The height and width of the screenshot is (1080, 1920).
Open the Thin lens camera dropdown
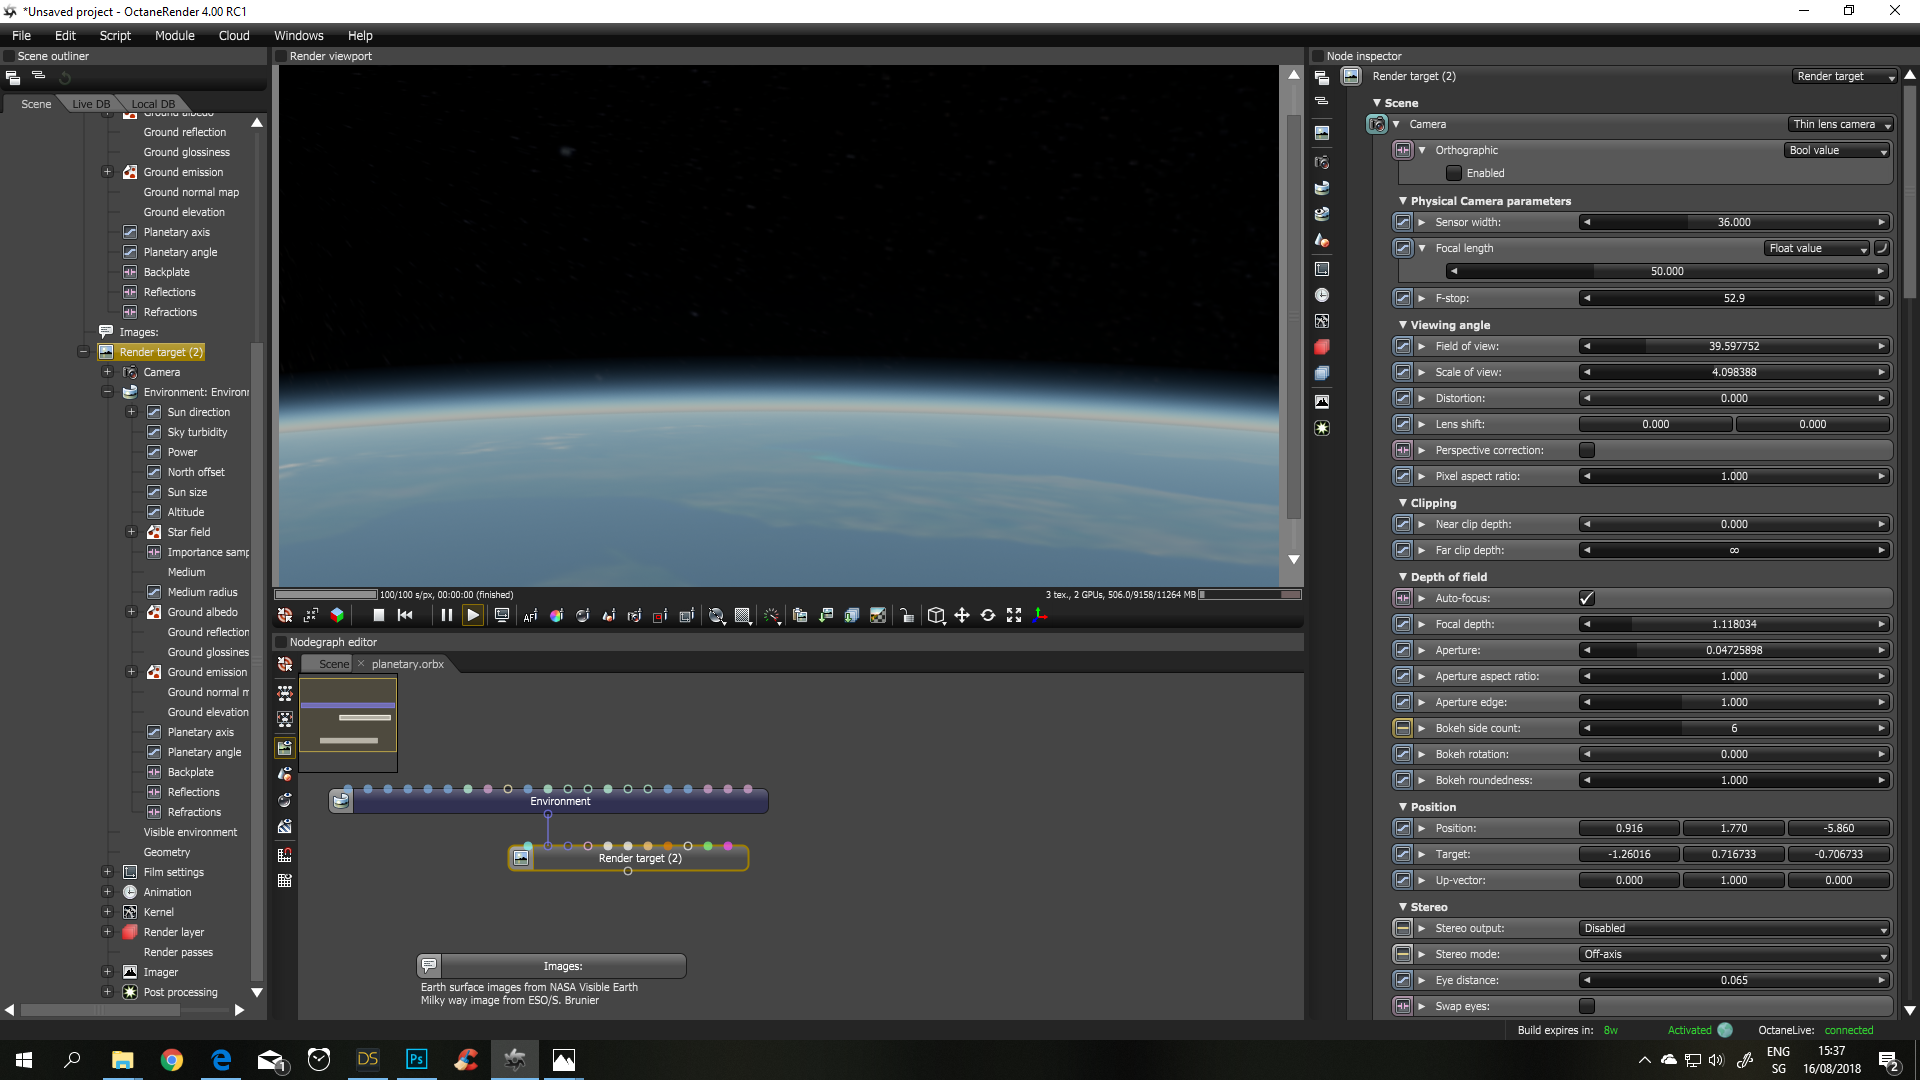click(x=1841, y=124)
